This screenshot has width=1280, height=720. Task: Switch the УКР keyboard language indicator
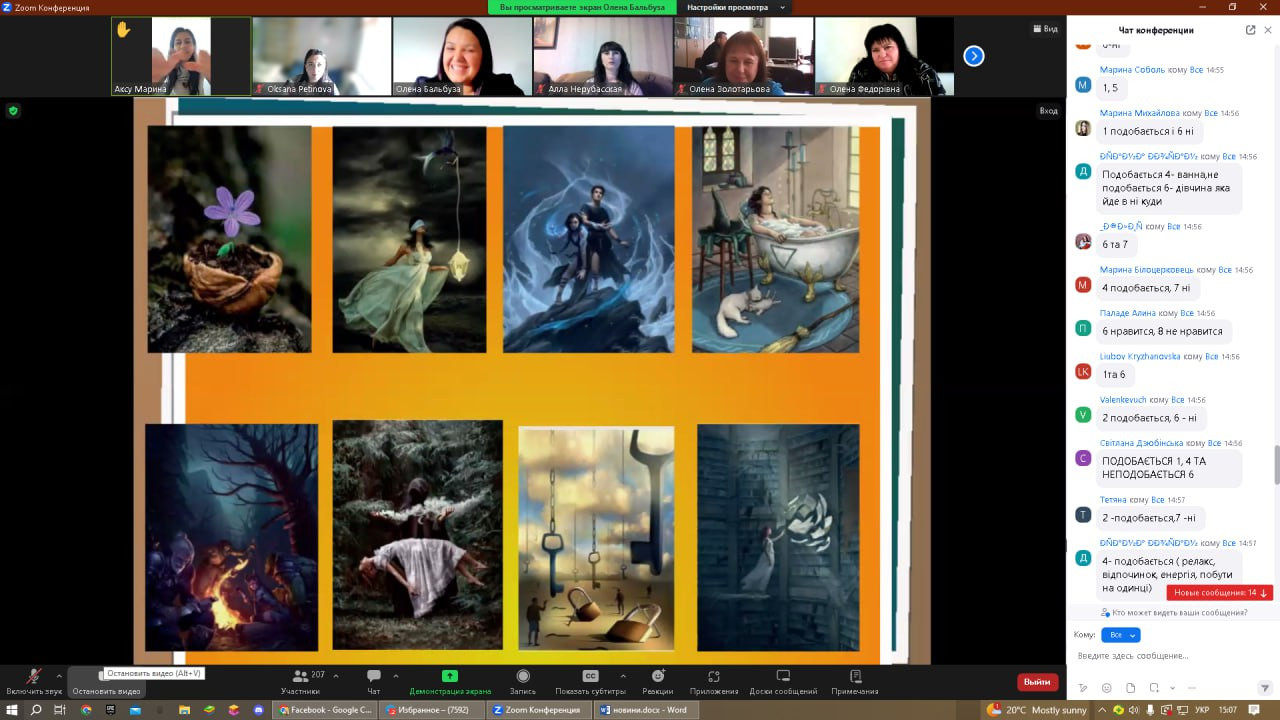click(1202, 710)
